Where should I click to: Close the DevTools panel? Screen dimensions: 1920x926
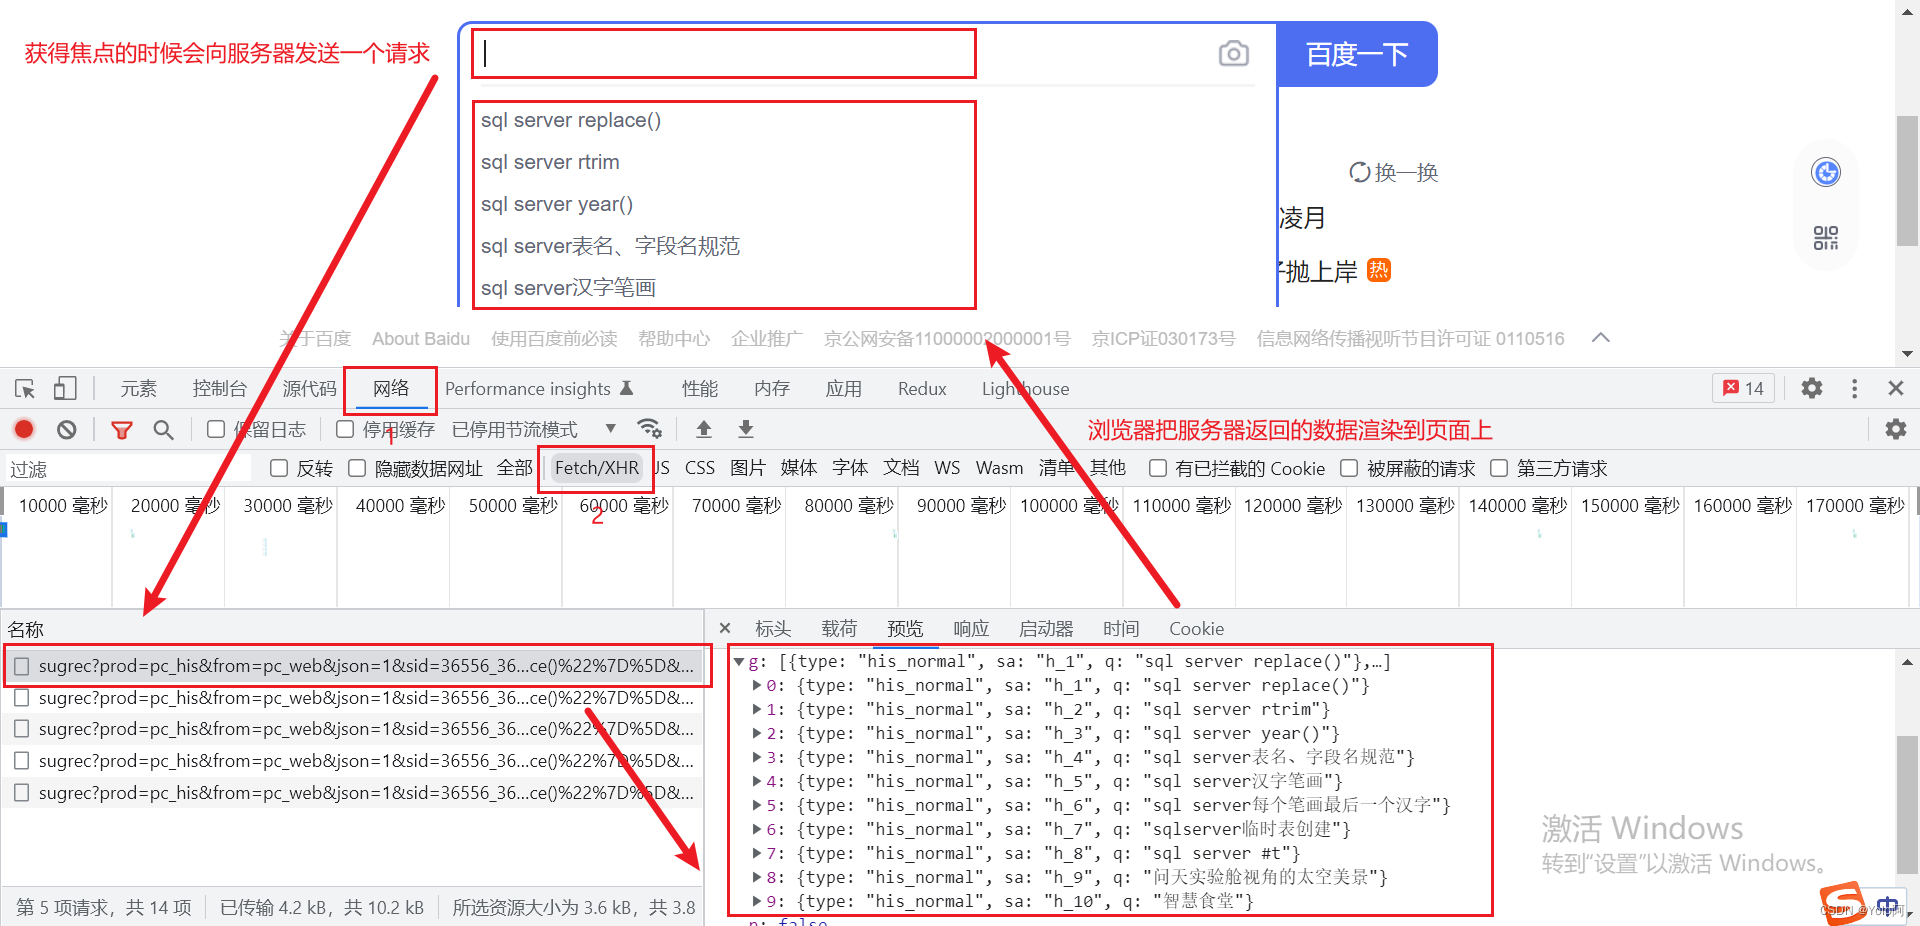(x=1895, y=388)
